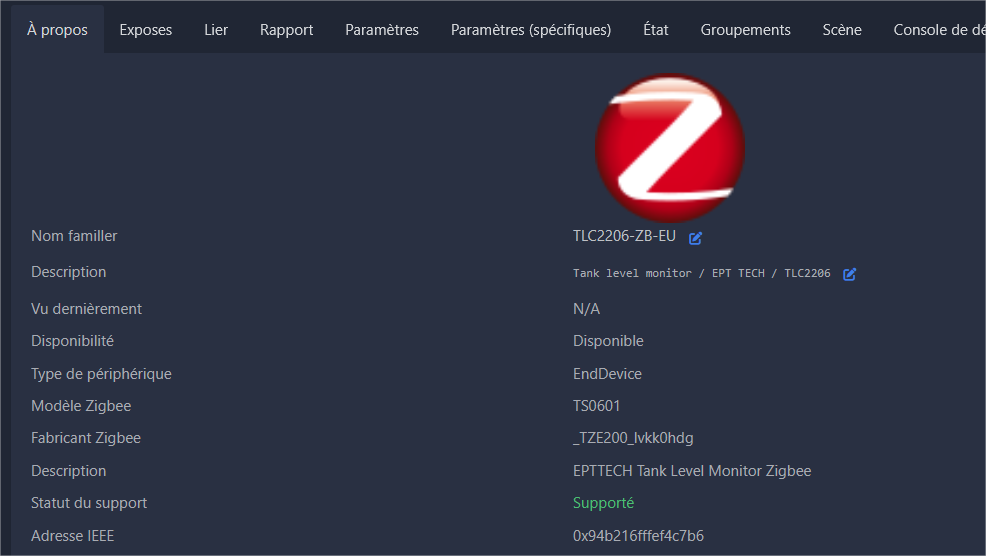Edit the friendly name TLC2206-ZB-EU

pos(695,238)
